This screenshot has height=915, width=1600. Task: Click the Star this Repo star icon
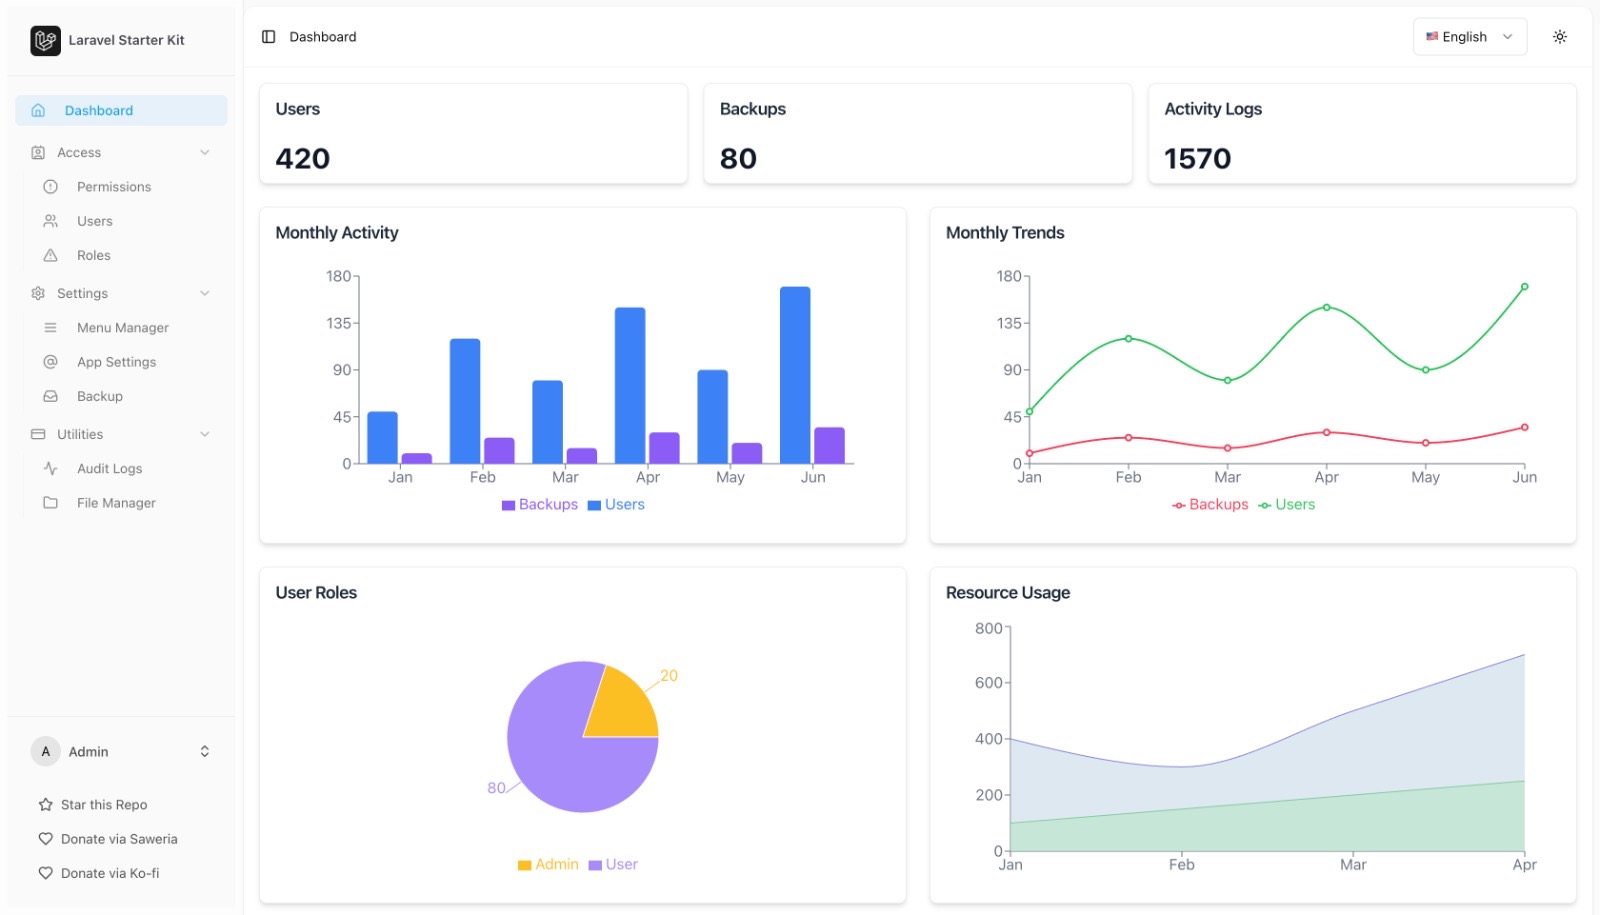pos(45,805)
